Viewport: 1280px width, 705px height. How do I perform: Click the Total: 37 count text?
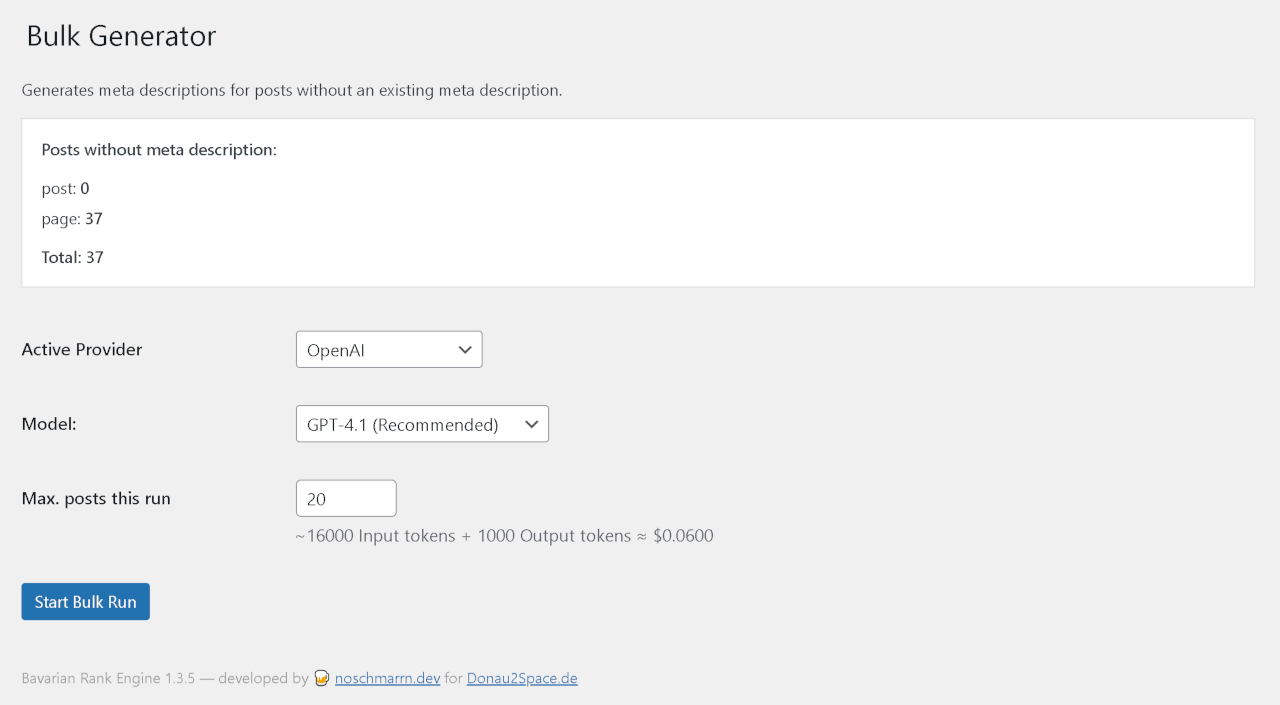pos(72,257)
